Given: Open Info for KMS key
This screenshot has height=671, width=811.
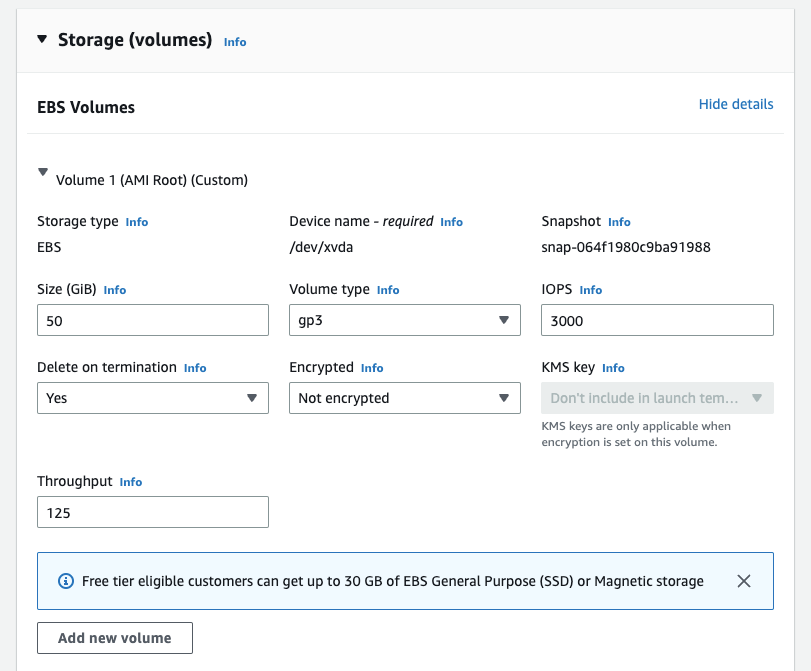Looking at the screenshot, I should (613, 368).
